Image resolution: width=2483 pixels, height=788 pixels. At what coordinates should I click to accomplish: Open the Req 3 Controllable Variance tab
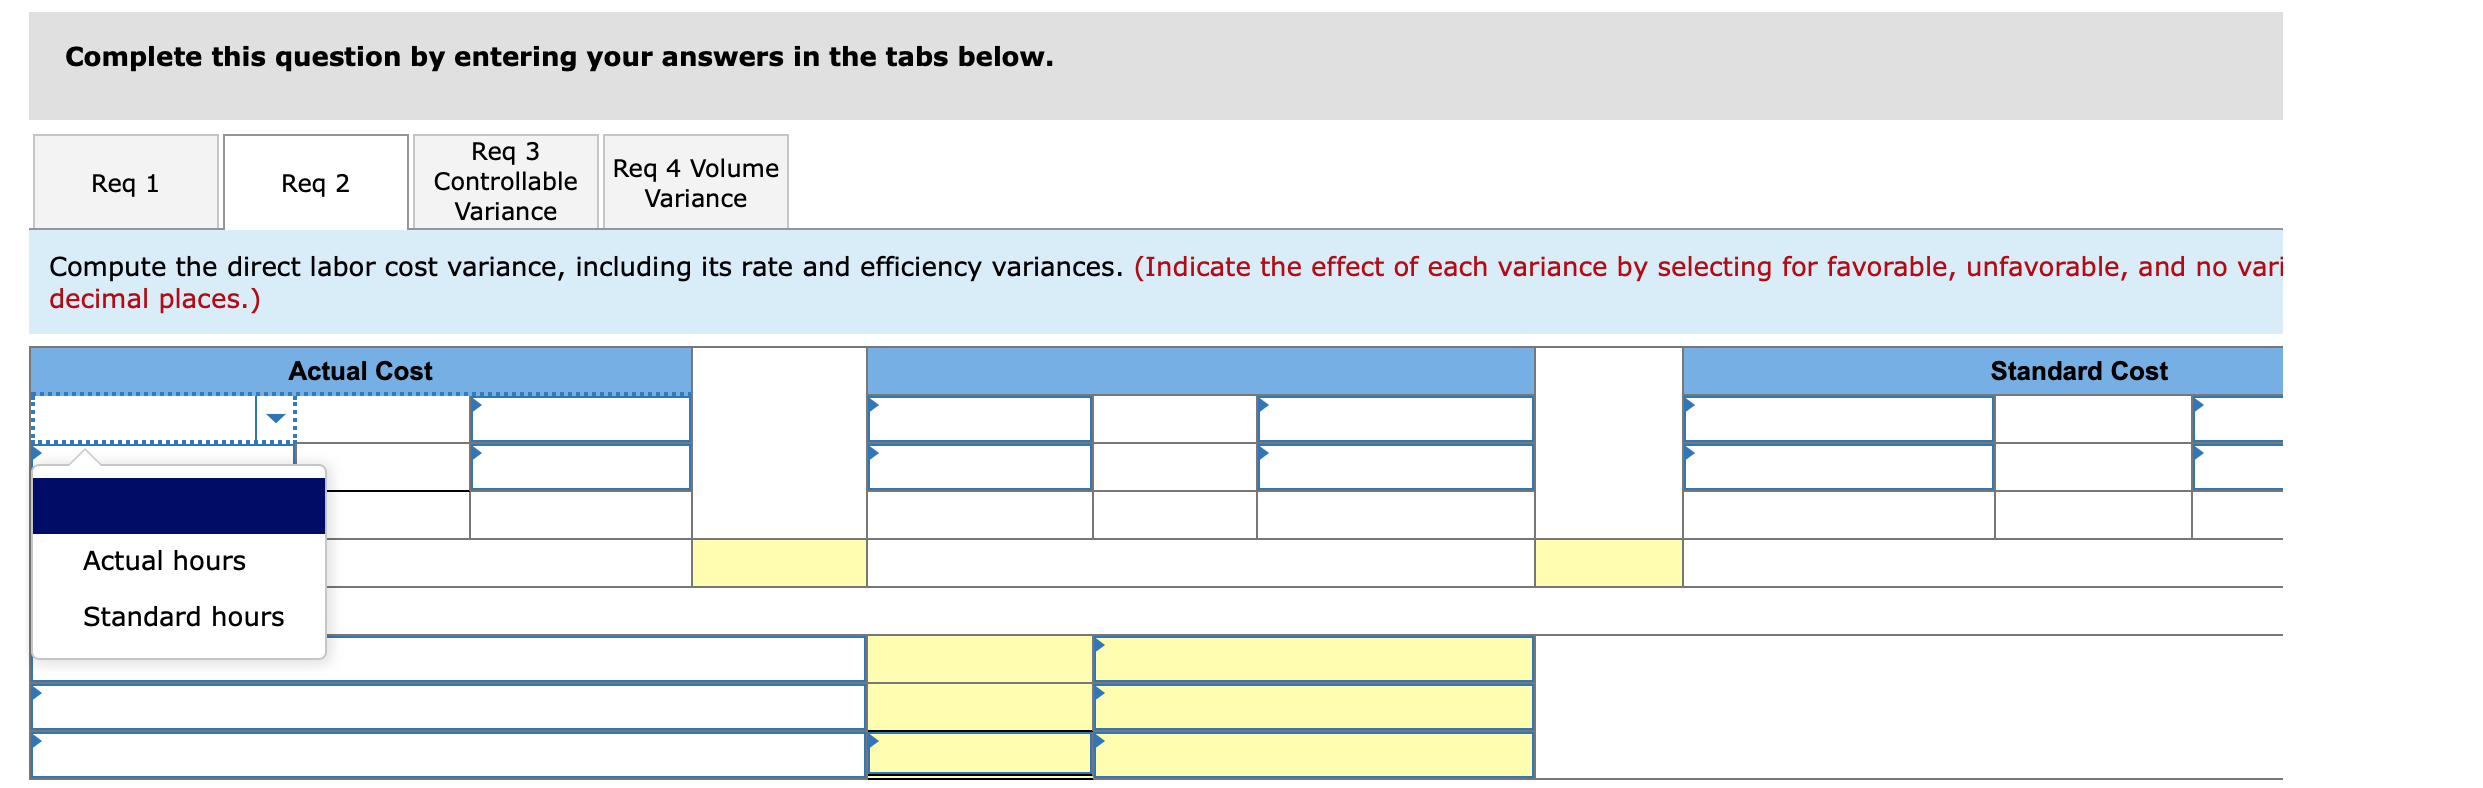click(x=504, y=181)
